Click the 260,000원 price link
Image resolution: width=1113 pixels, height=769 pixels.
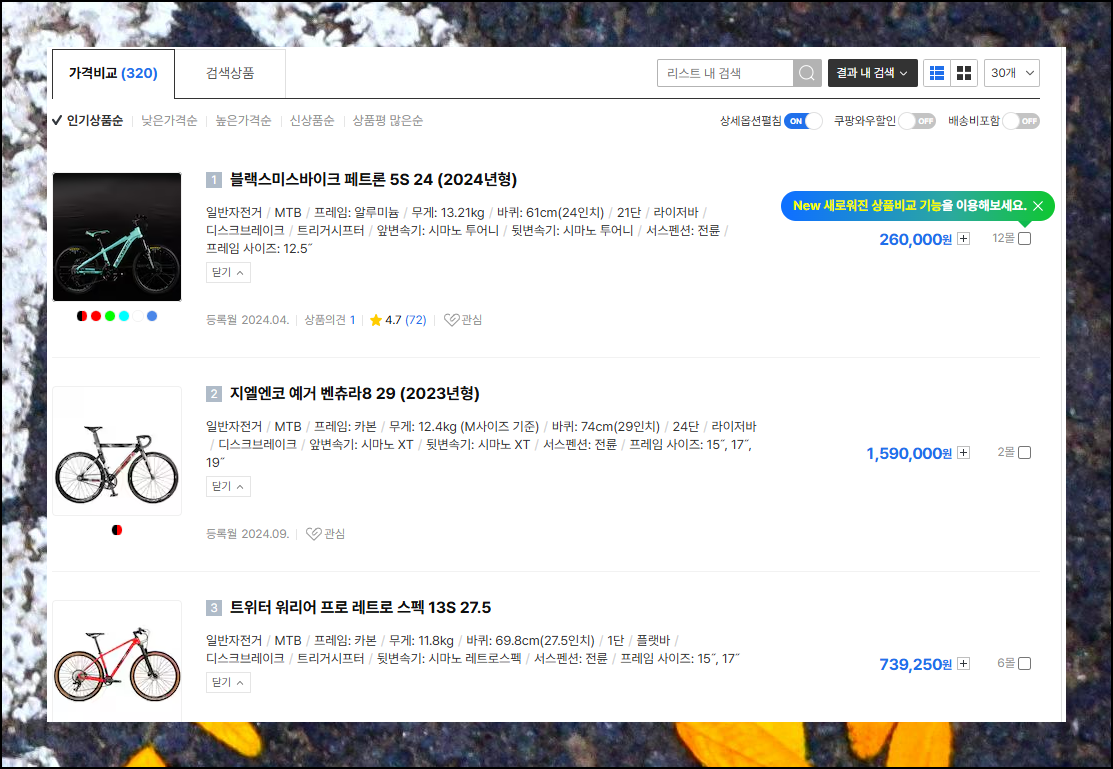click(x=915, y=239)
